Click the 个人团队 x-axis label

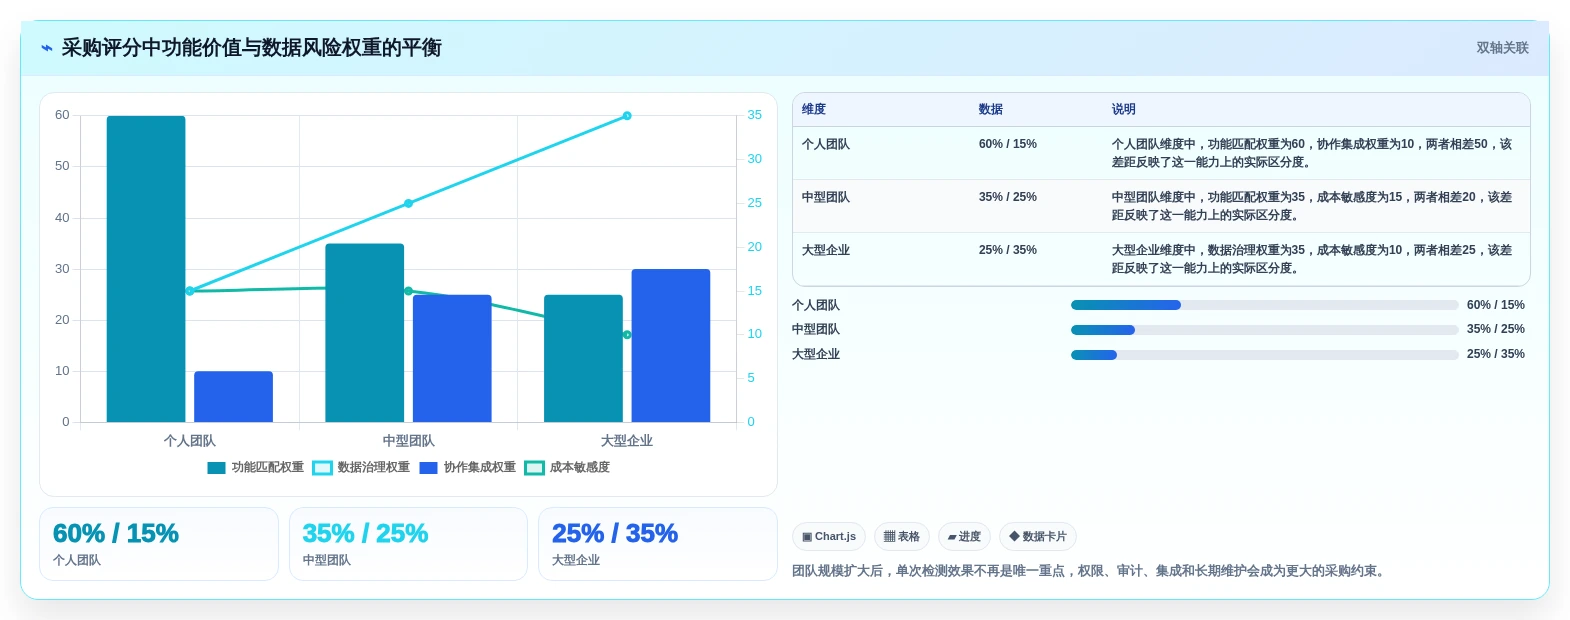pyautogui.click(x=190, y=441)
